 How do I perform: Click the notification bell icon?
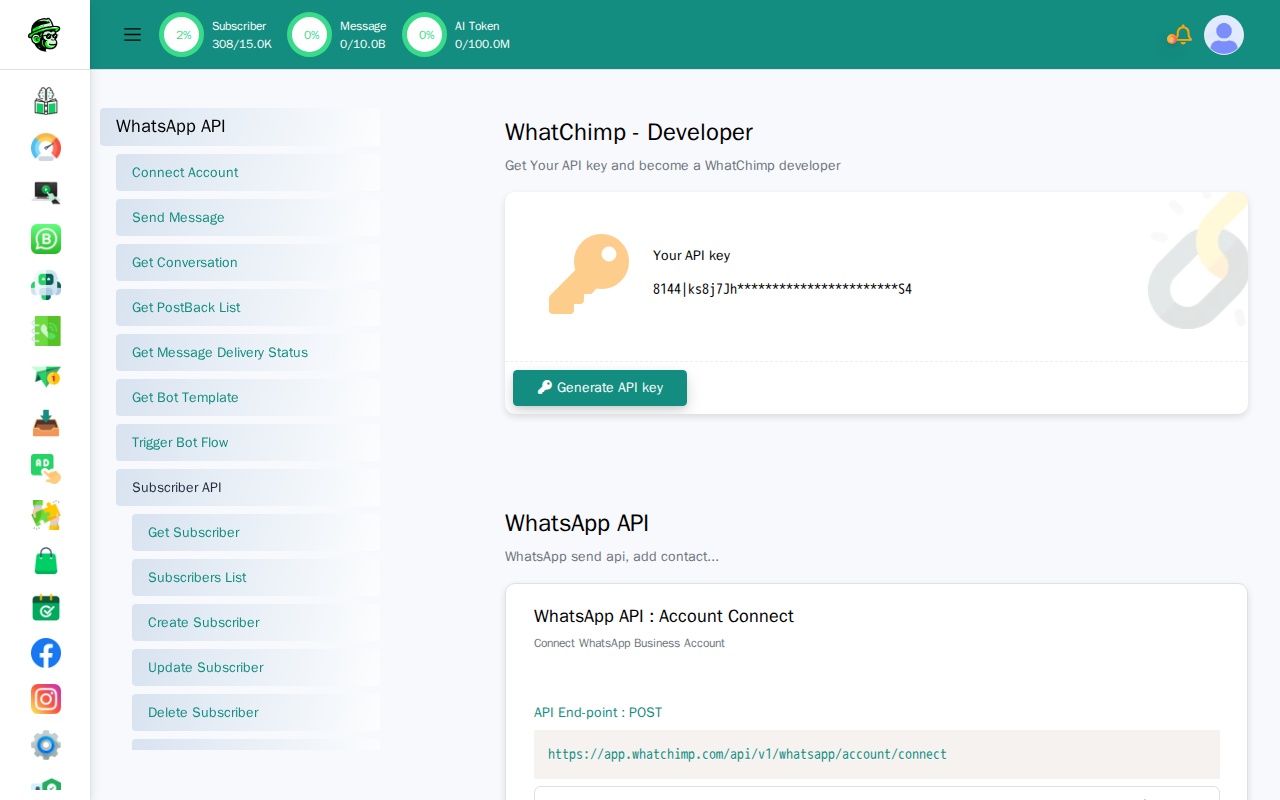click(x=1182, y=35)
